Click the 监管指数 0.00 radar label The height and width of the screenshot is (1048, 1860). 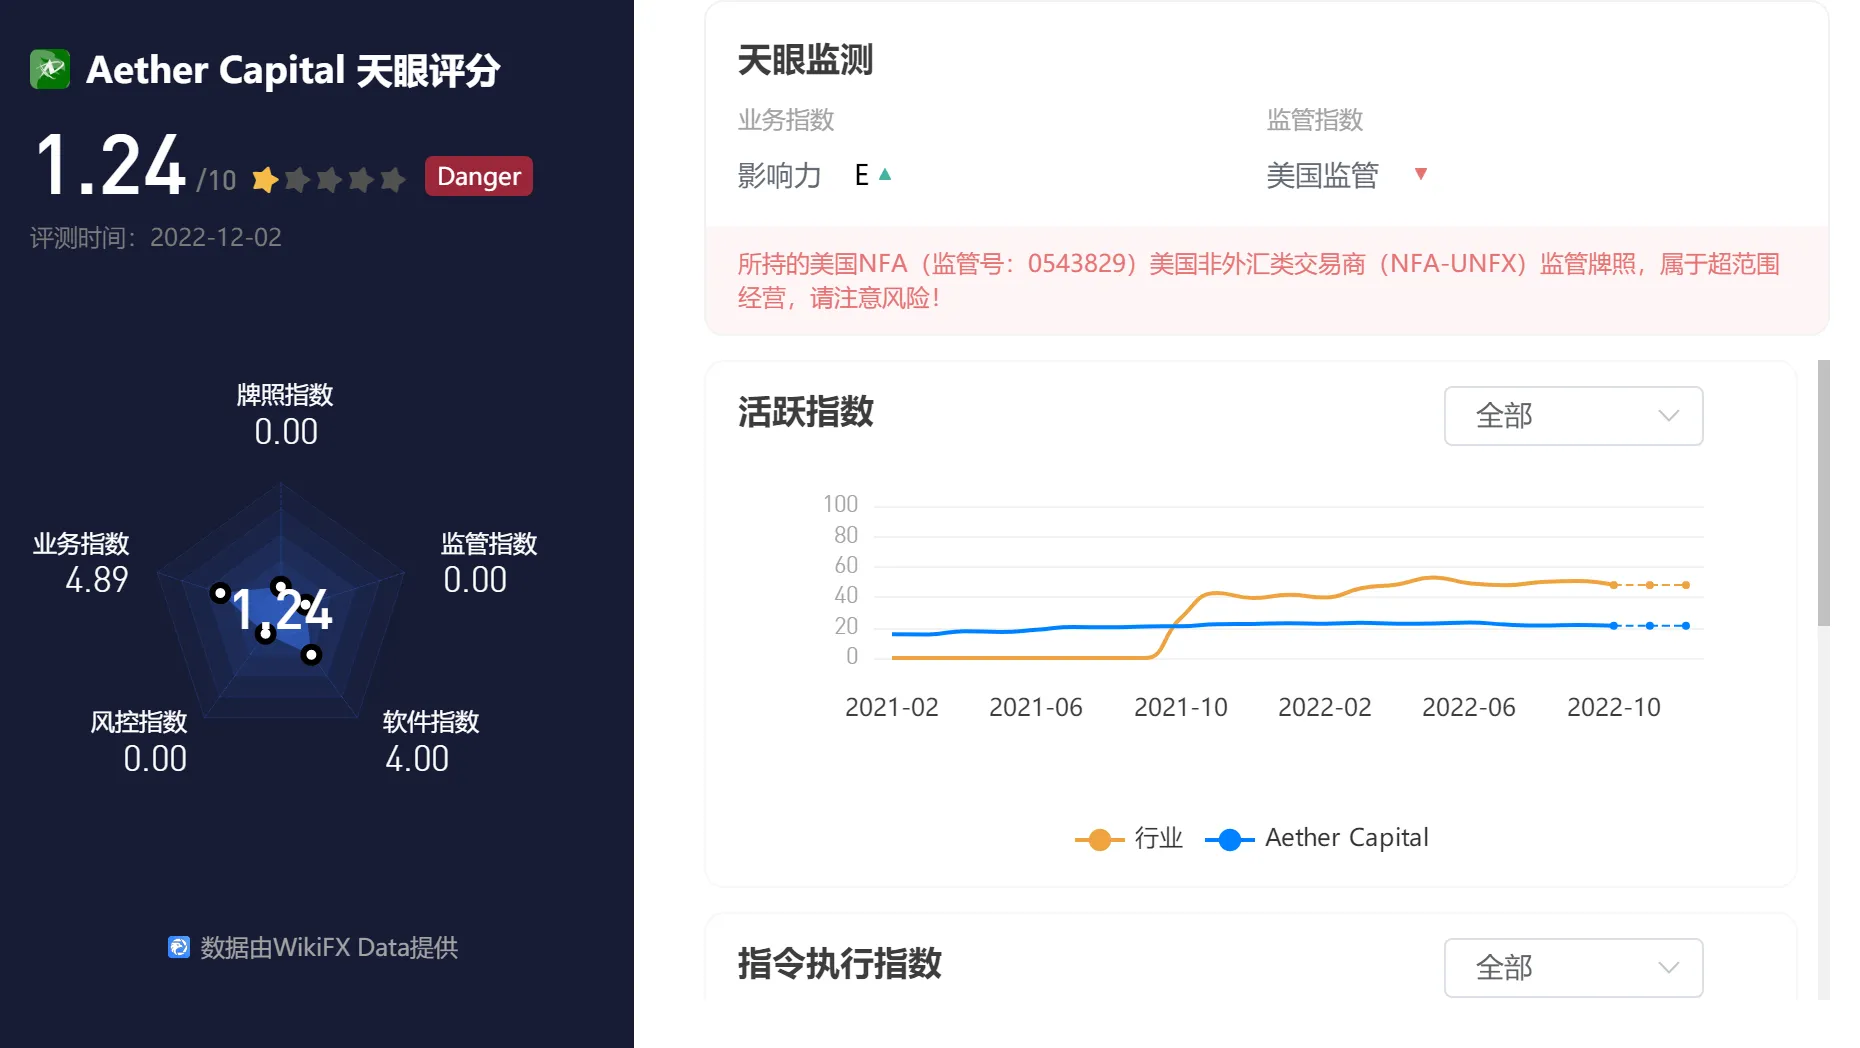489,562
